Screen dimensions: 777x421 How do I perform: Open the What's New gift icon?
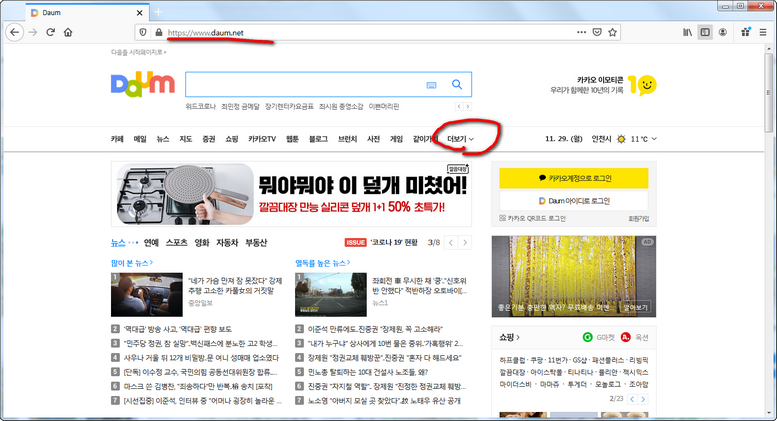[745, 32]
